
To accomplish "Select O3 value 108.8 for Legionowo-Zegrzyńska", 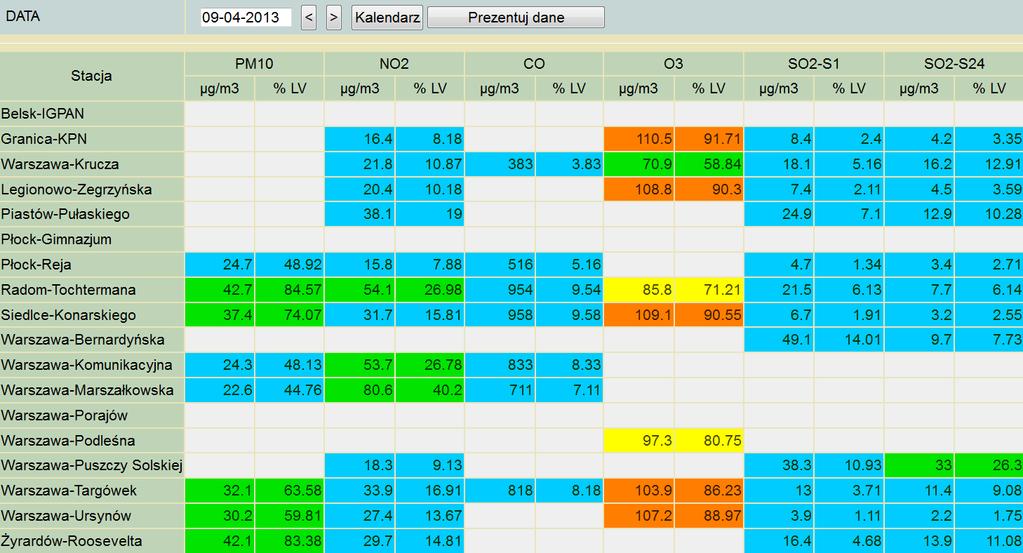I will click(639, 190).
